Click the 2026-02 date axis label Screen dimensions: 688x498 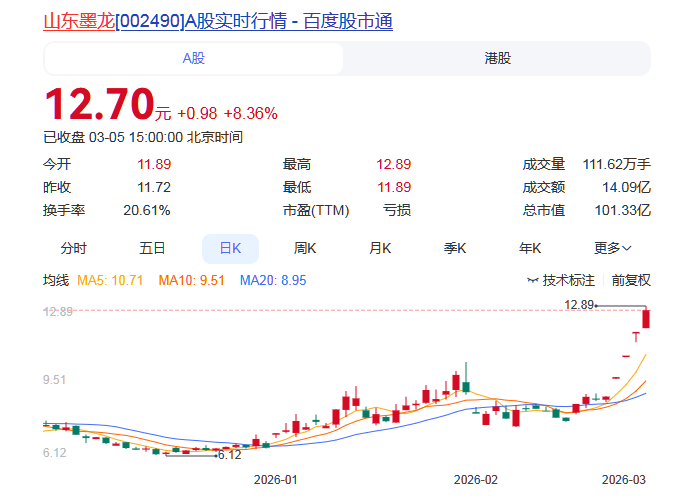475,479
